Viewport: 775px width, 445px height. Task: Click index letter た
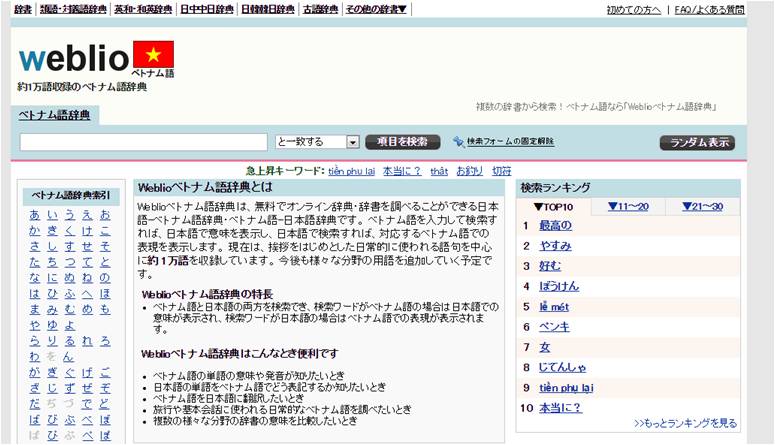pyautogui.click(x=35, y=263)
